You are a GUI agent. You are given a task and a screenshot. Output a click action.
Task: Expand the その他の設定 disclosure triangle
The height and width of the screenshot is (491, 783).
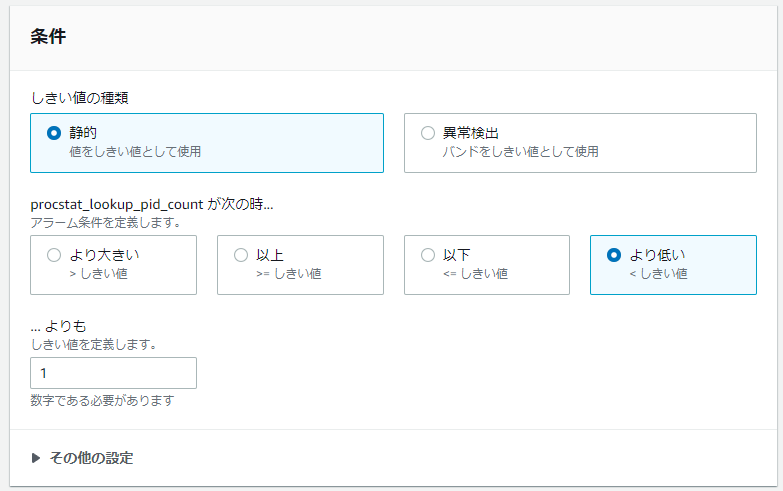tap(37, 458)
